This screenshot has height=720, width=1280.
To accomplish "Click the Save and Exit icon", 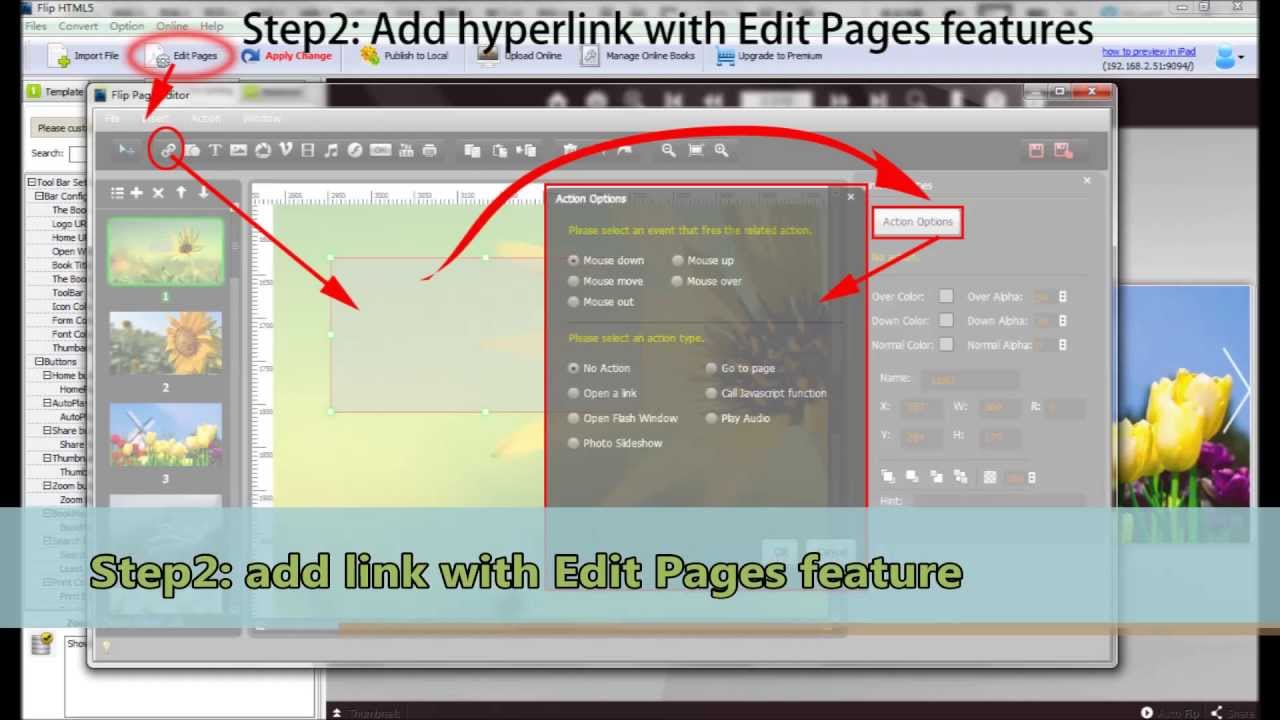I will click(1063, 150).
